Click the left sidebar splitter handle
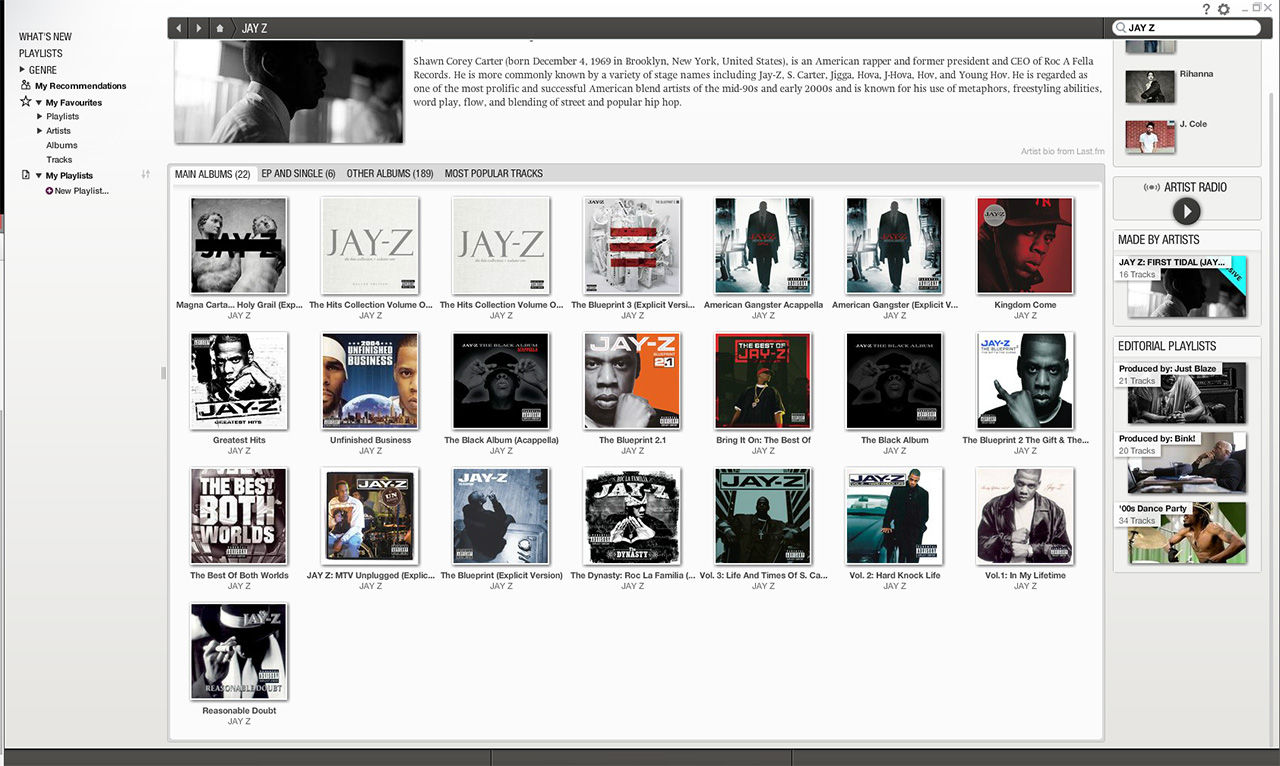This screenshot has width=1280, height=766. 163,373
